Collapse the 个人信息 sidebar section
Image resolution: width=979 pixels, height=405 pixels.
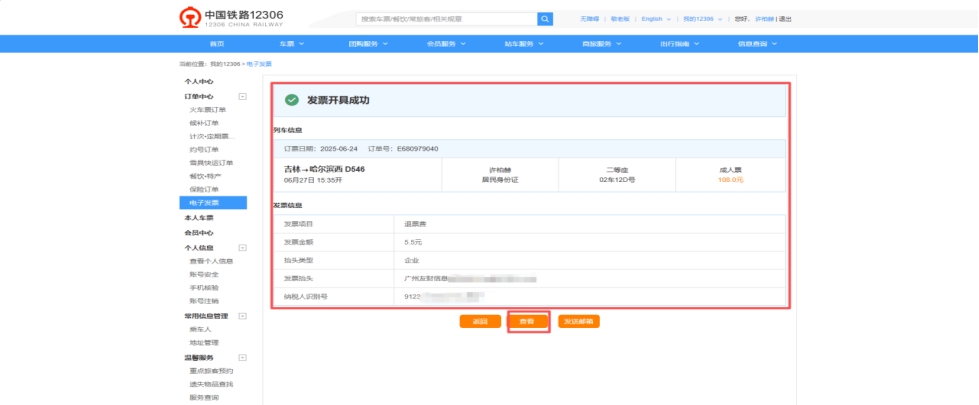pyautogui.click(x=243, y=248)
